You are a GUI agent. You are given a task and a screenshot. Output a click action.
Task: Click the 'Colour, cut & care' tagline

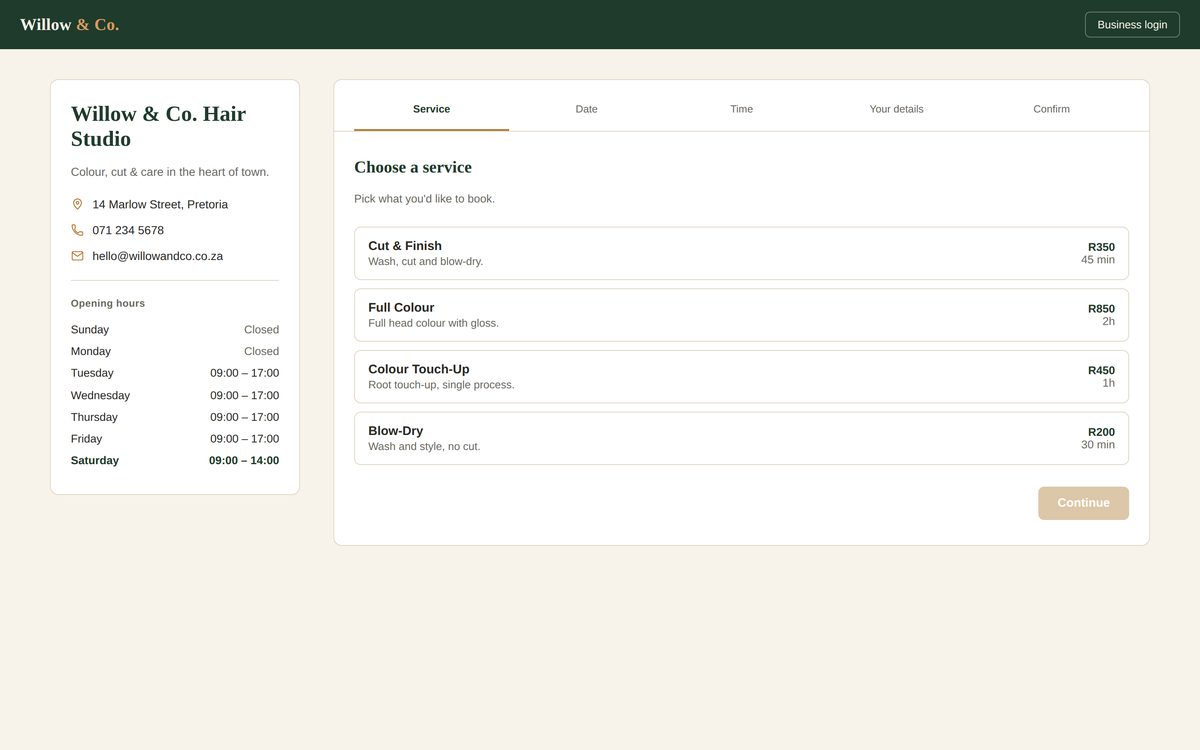[170, 172]
